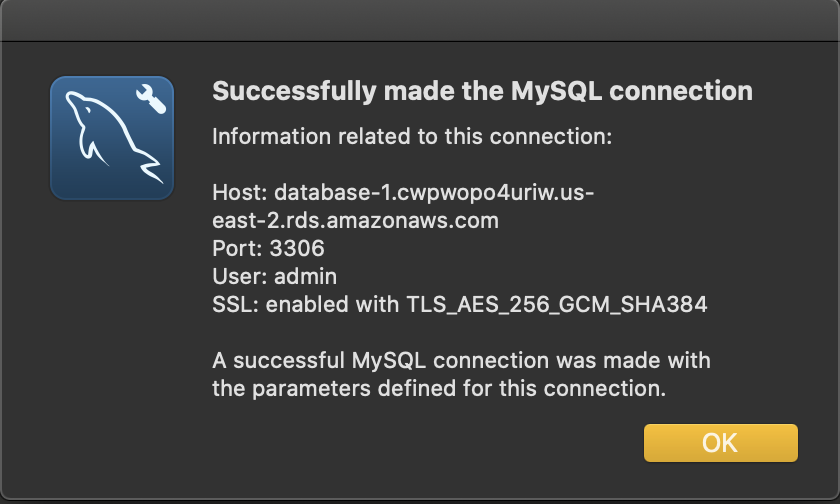Screen dimensions: 840x504
Task: Click the words "enabled with" in SSL line
Action: (332, 304)
